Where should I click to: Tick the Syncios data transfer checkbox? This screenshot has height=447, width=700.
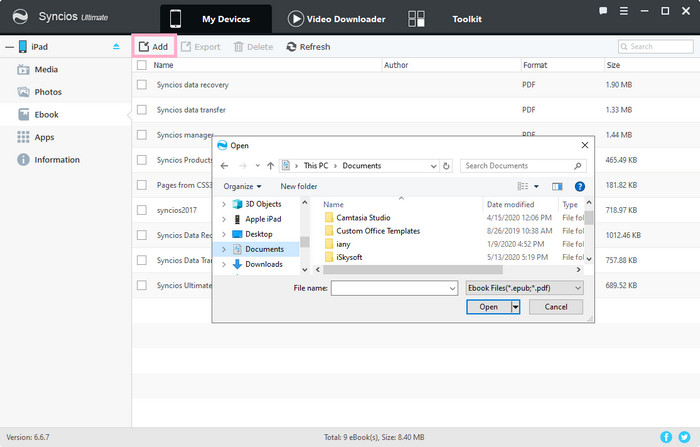142,110
